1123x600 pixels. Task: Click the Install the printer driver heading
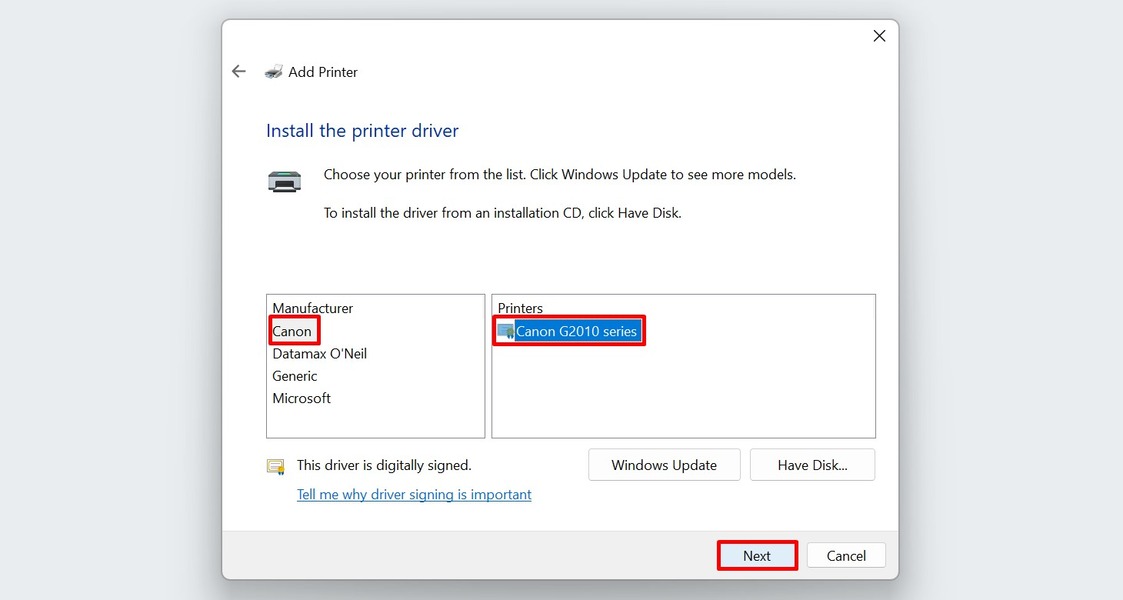pos(362,130)
